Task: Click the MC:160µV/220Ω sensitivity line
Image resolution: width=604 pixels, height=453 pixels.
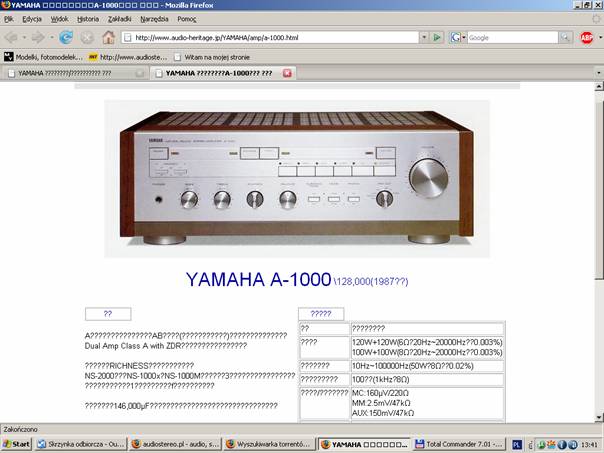Action: (380, 393)
